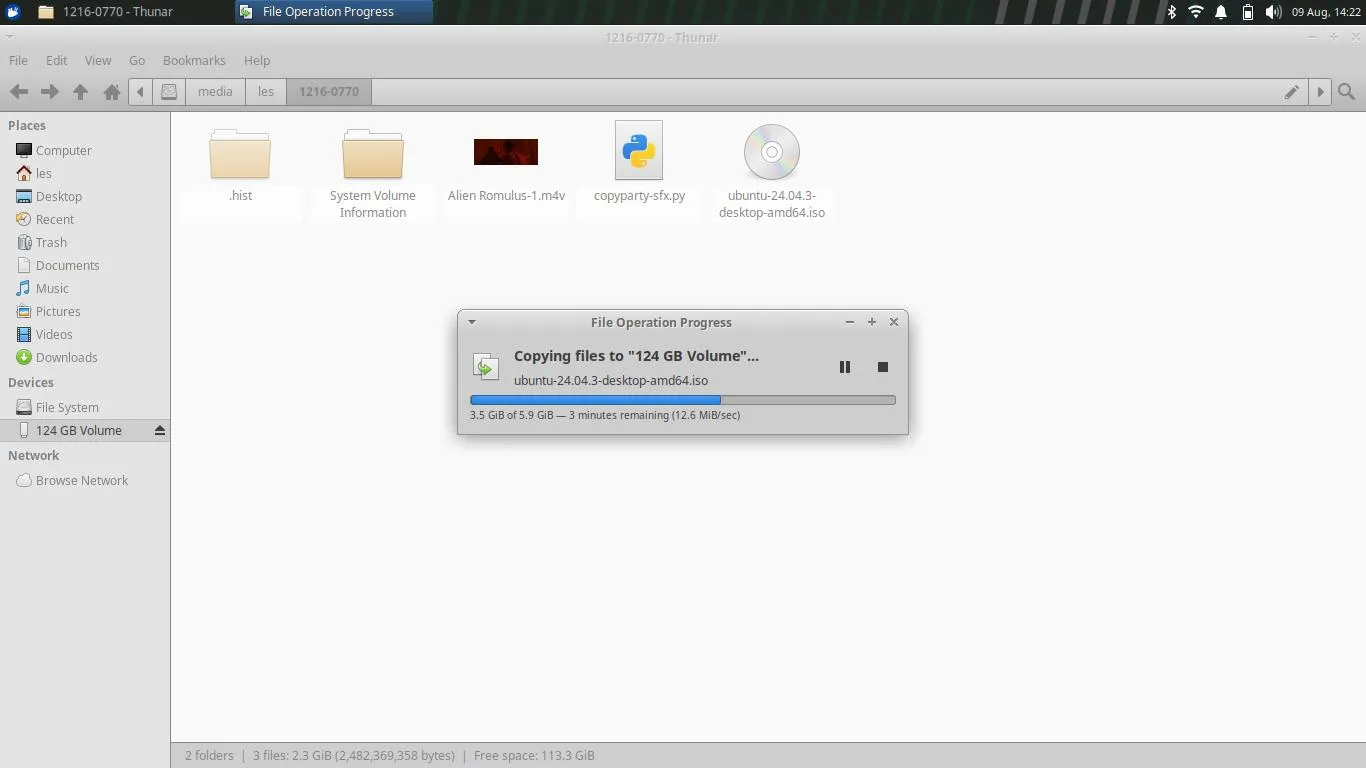Open the File Operation Progress window menu
The image size is (1366, 768).
(x=471, y=322)
